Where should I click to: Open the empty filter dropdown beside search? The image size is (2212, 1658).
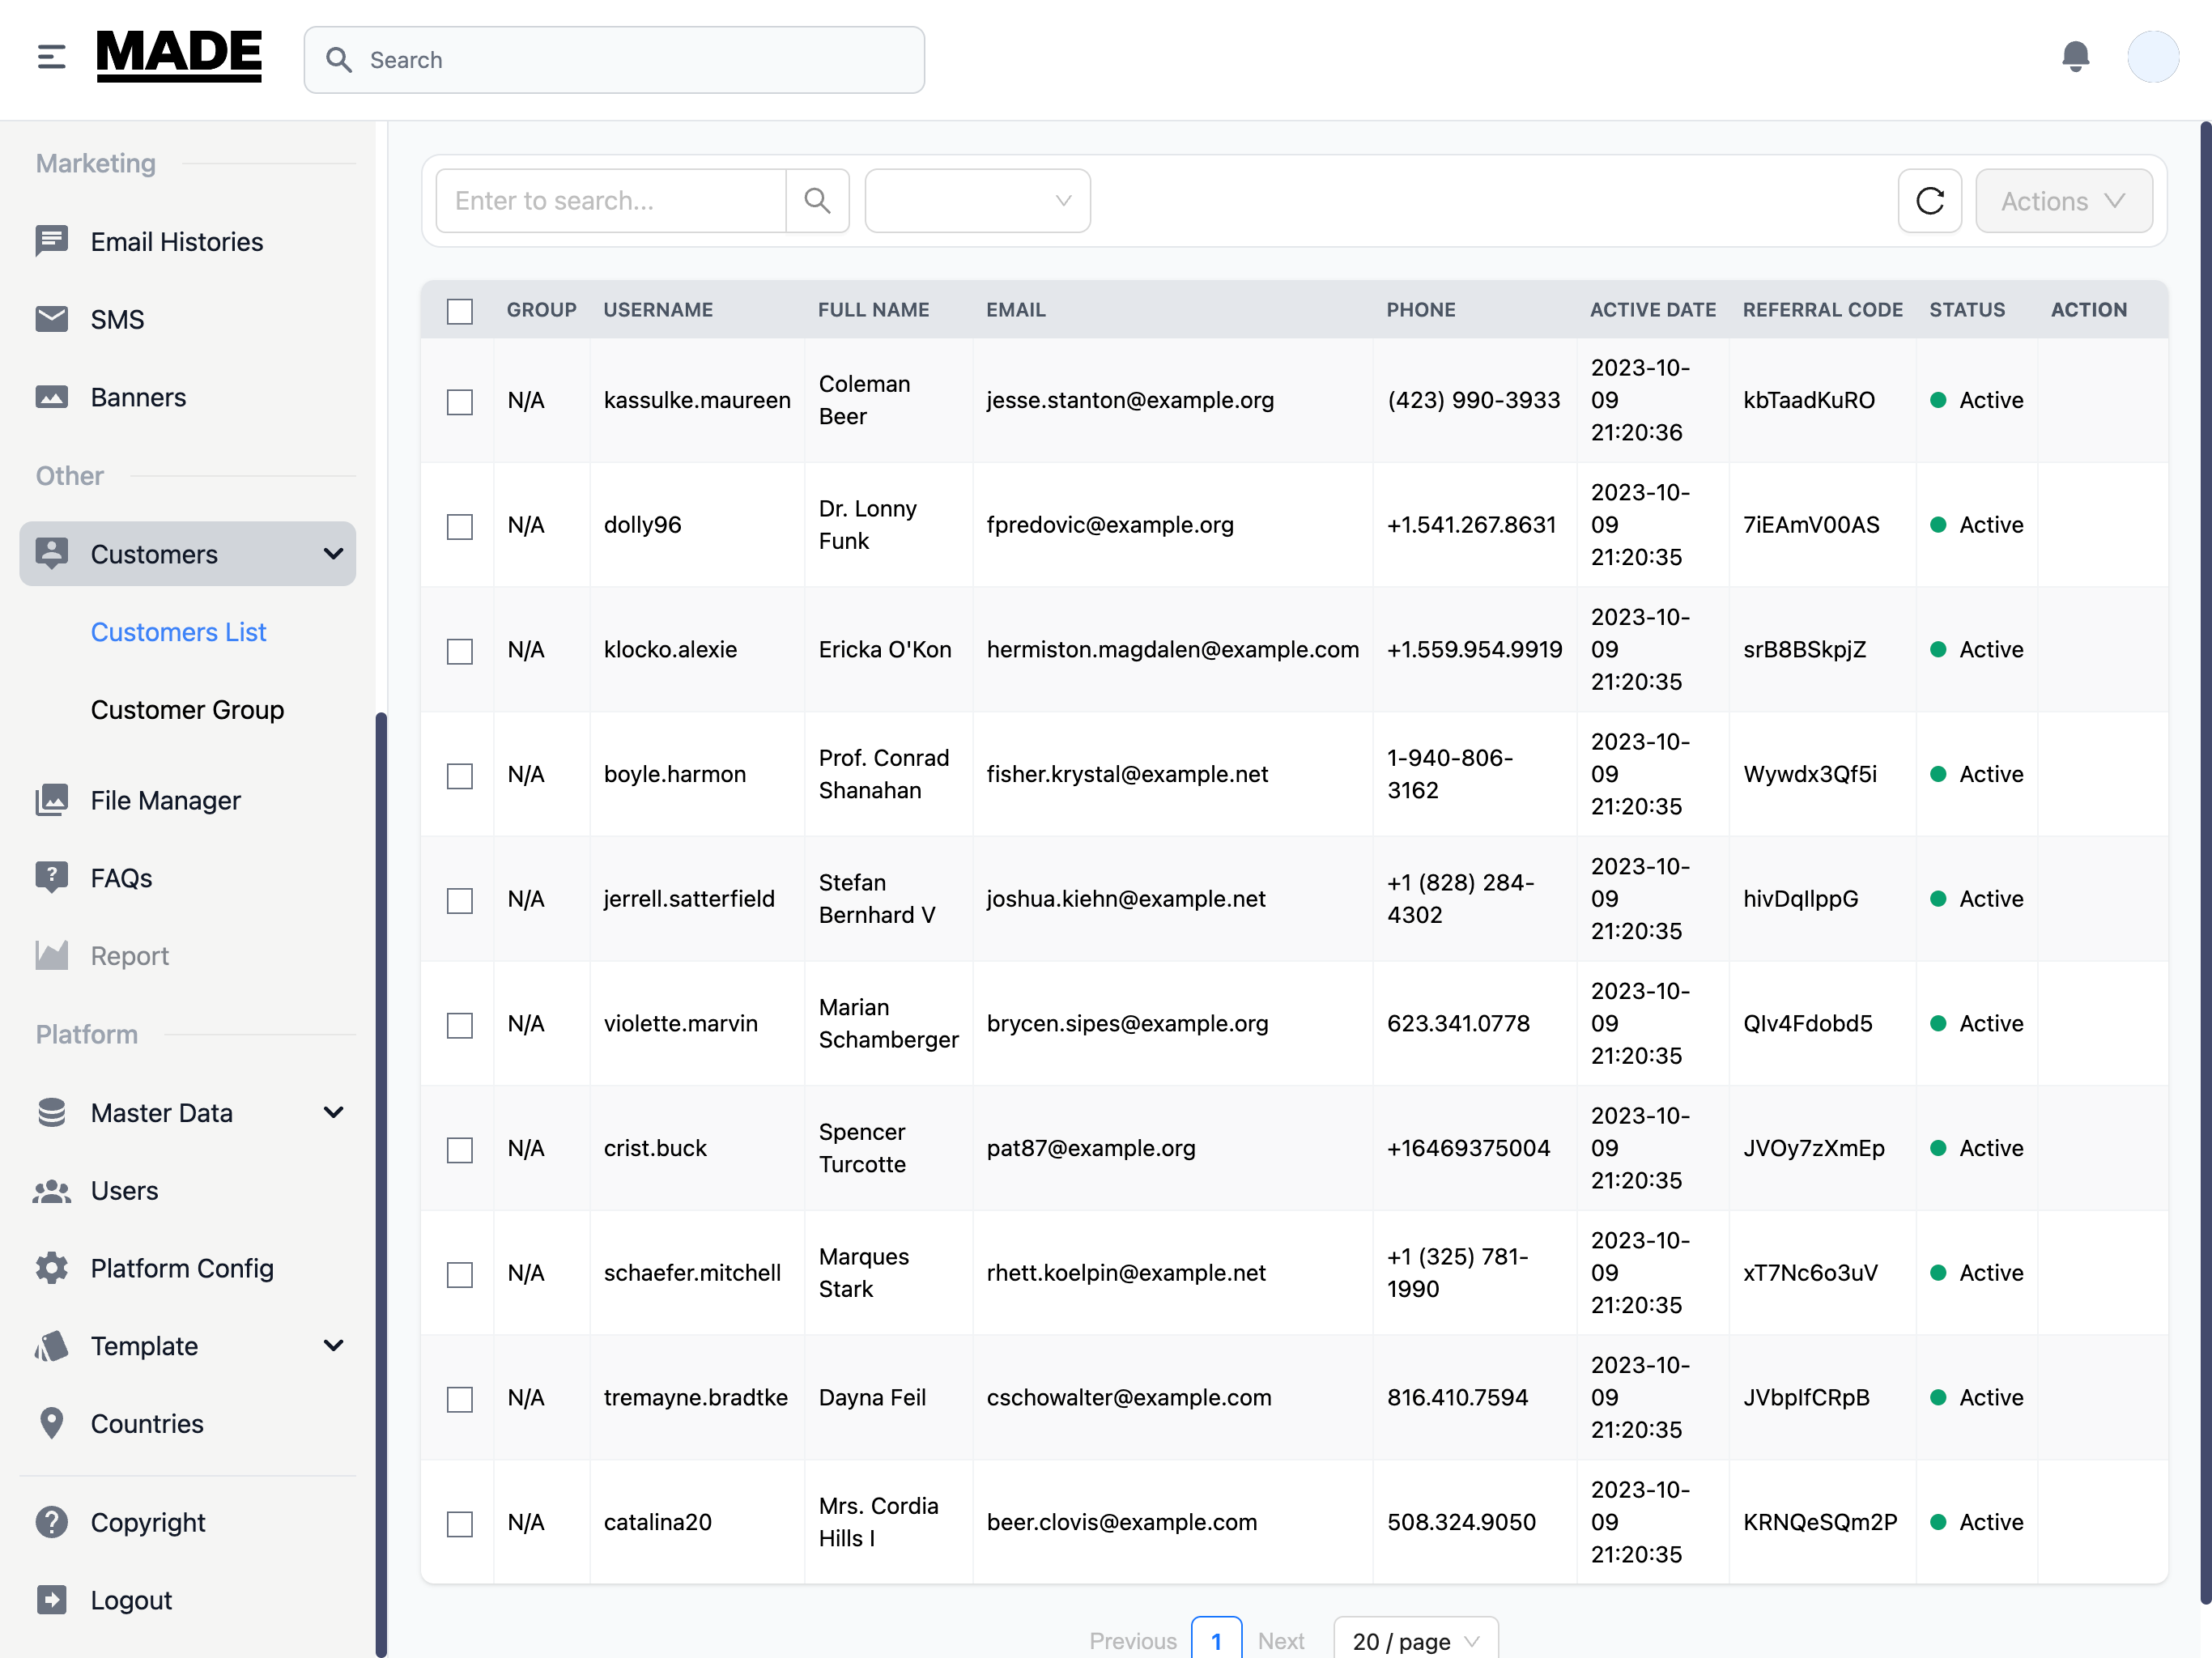[977, 201]
